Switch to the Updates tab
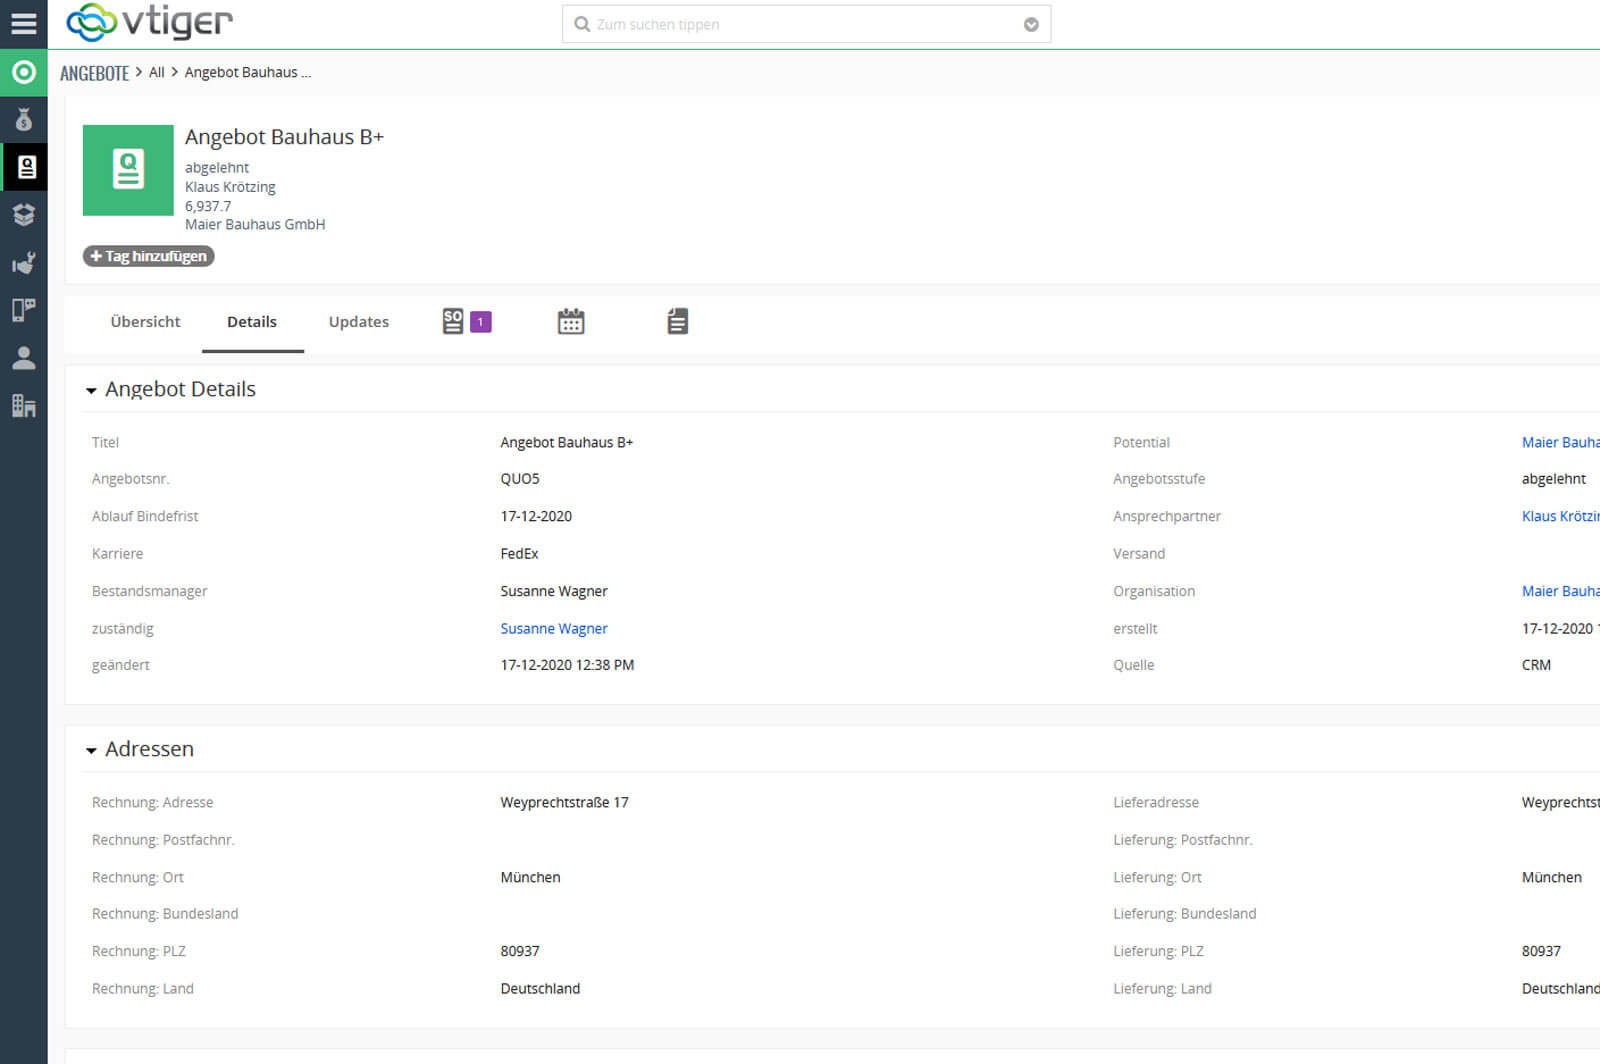Viewport: 1600px width, 1064px height. (x=358, y=322)
